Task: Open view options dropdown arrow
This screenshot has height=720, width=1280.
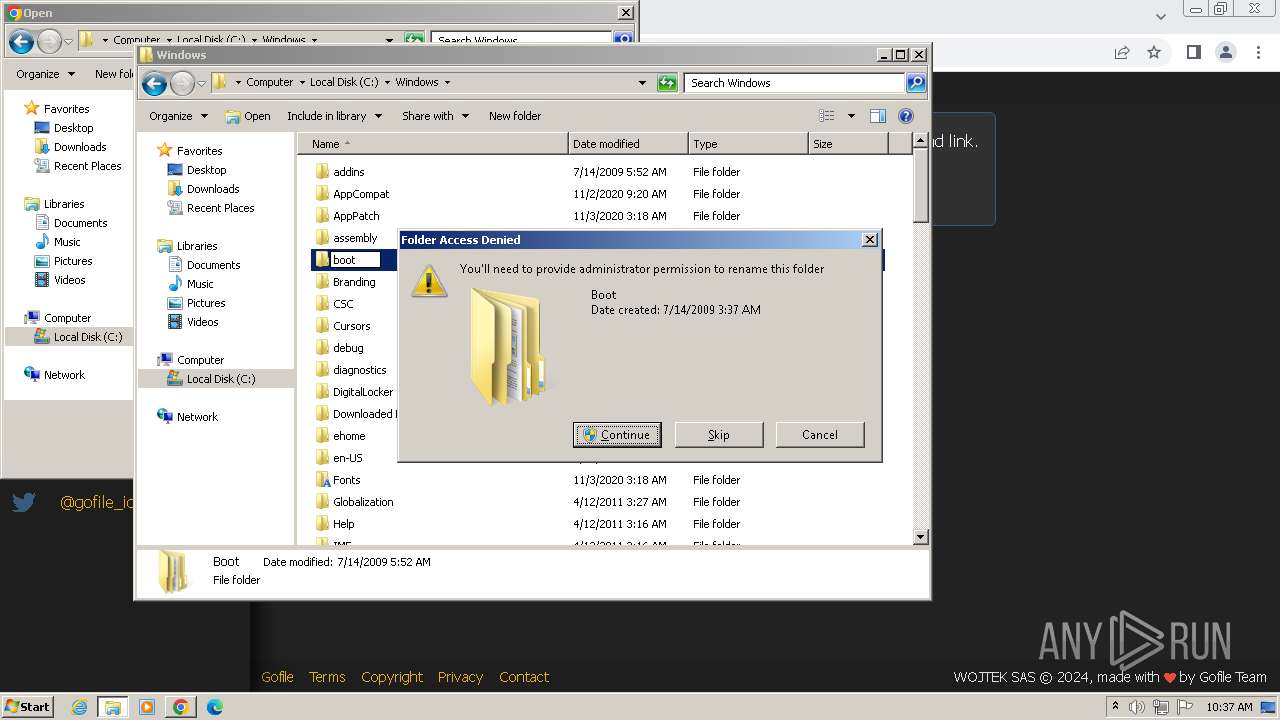Action: click(851, 116)
